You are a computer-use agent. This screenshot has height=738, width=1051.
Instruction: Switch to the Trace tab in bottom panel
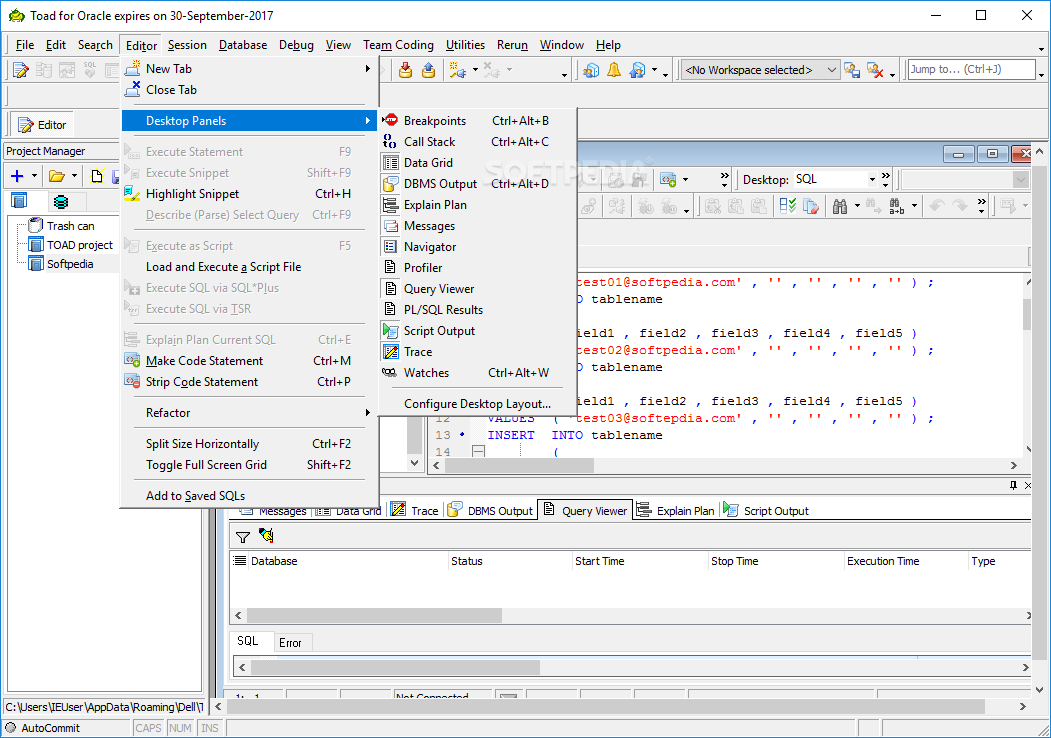[415, 511]
